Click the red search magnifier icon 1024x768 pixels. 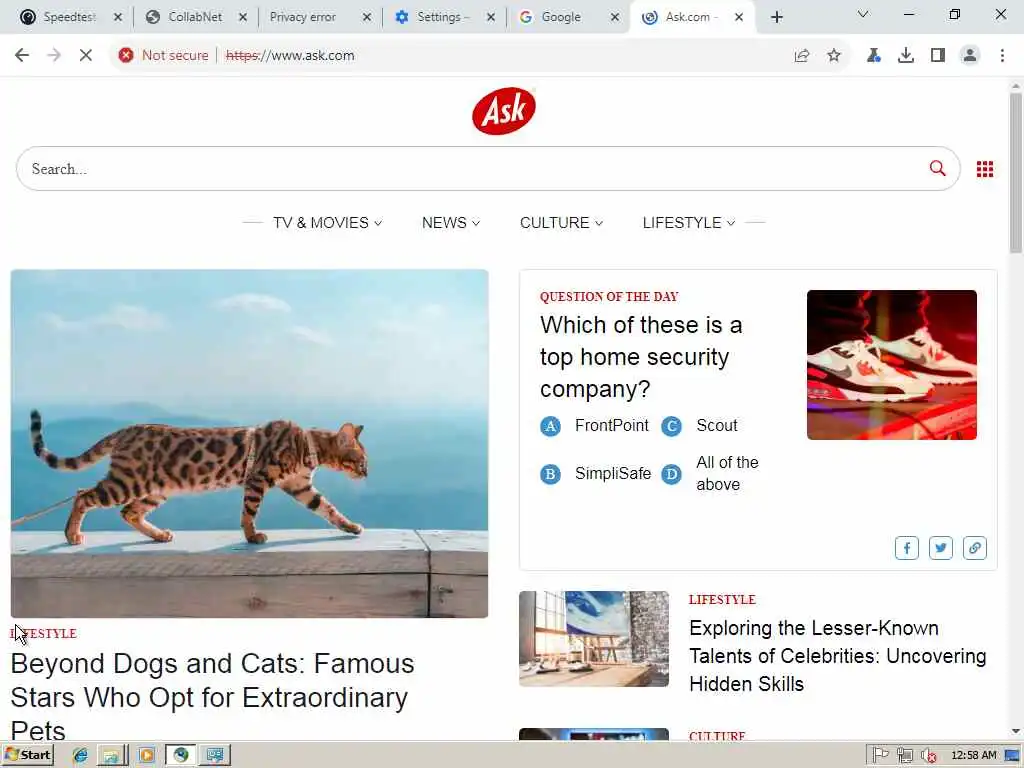[937, 168]
